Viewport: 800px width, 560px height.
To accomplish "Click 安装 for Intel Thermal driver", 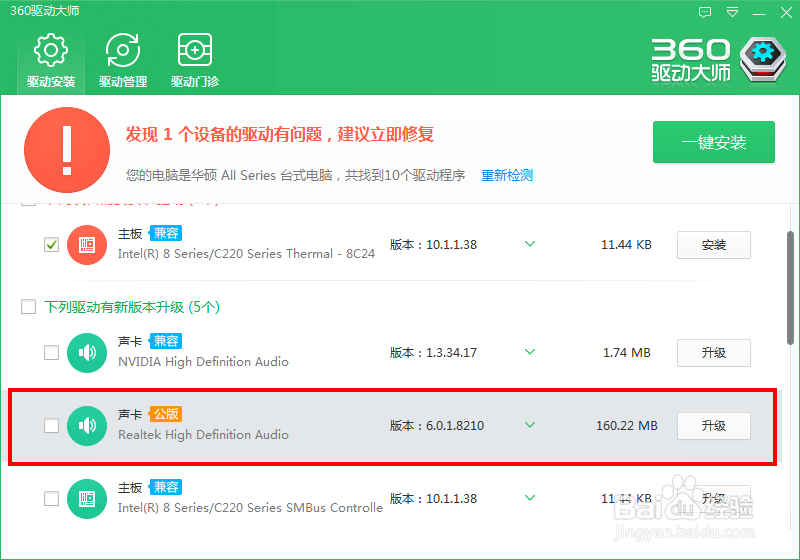I will (x=714, y=245).
